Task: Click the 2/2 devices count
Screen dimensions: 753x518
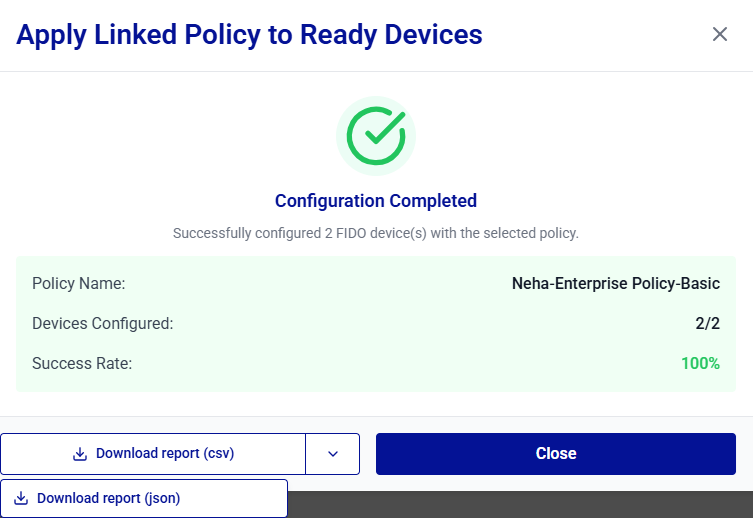Action: (x=707, y=323)
